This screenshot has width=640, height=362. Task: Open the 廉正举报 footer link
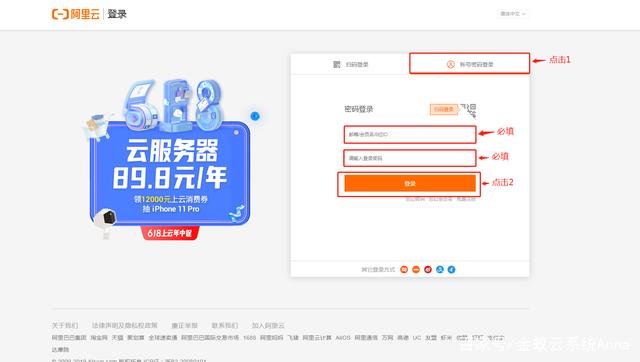pos(184,326)
